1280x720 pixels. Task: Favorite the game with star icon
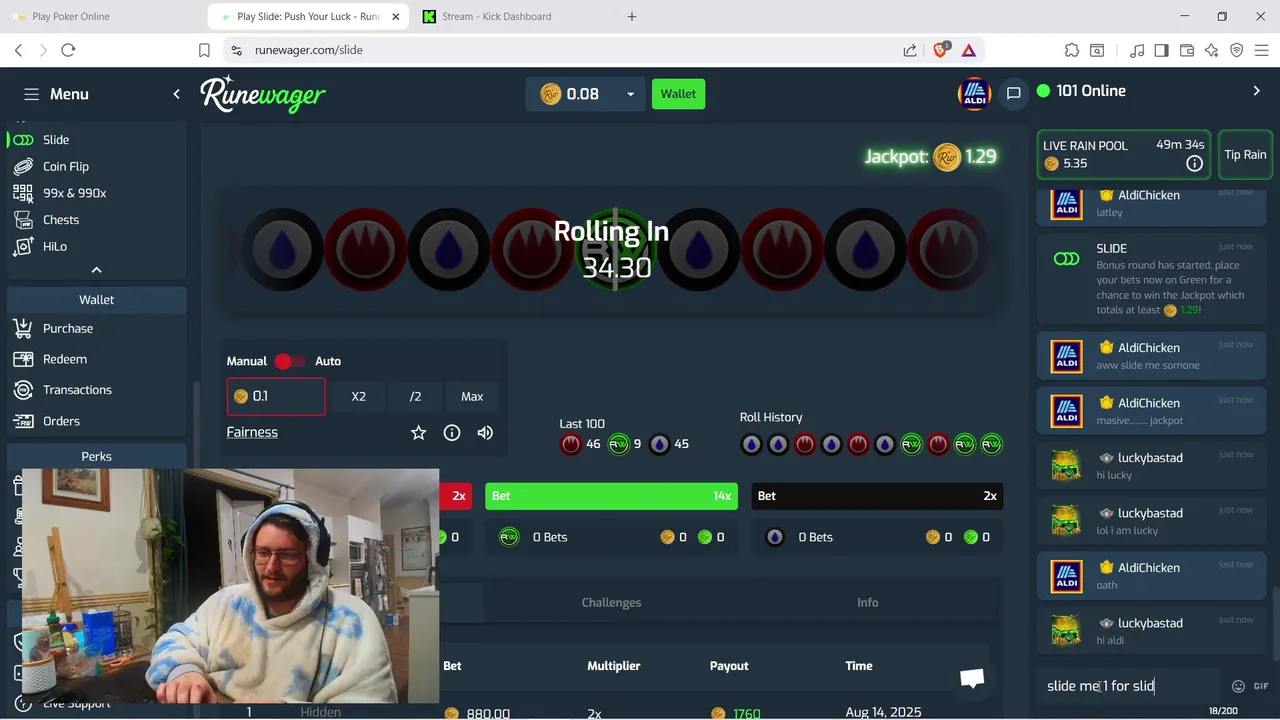pyautogui.click(x=419, y=433)
